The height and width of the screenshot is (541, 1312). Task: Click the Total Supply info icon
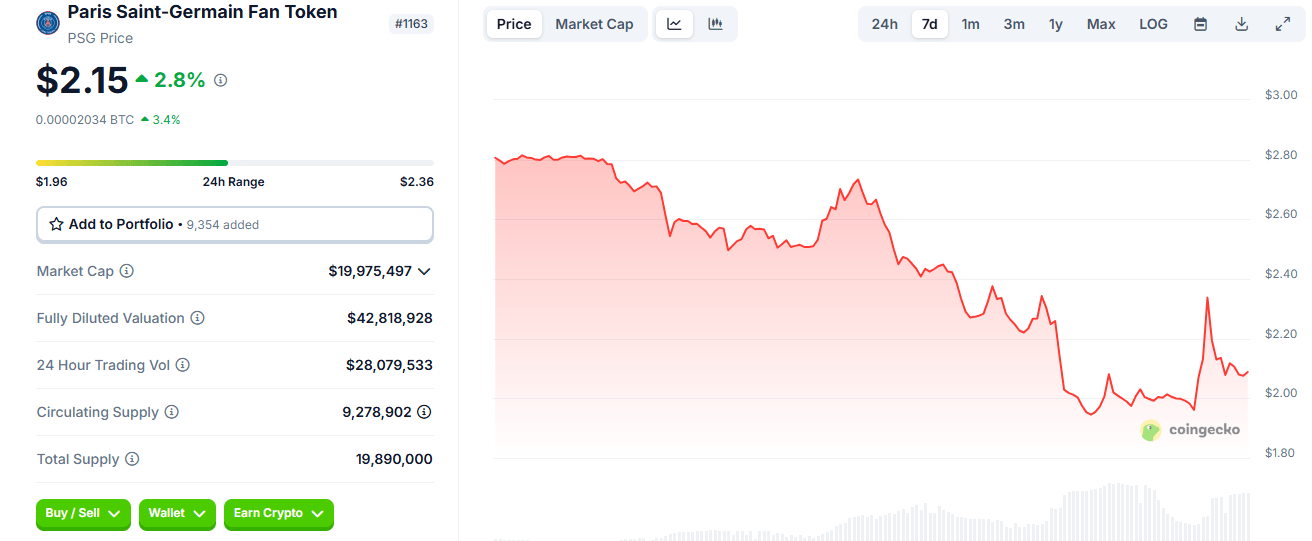(132, 459)
